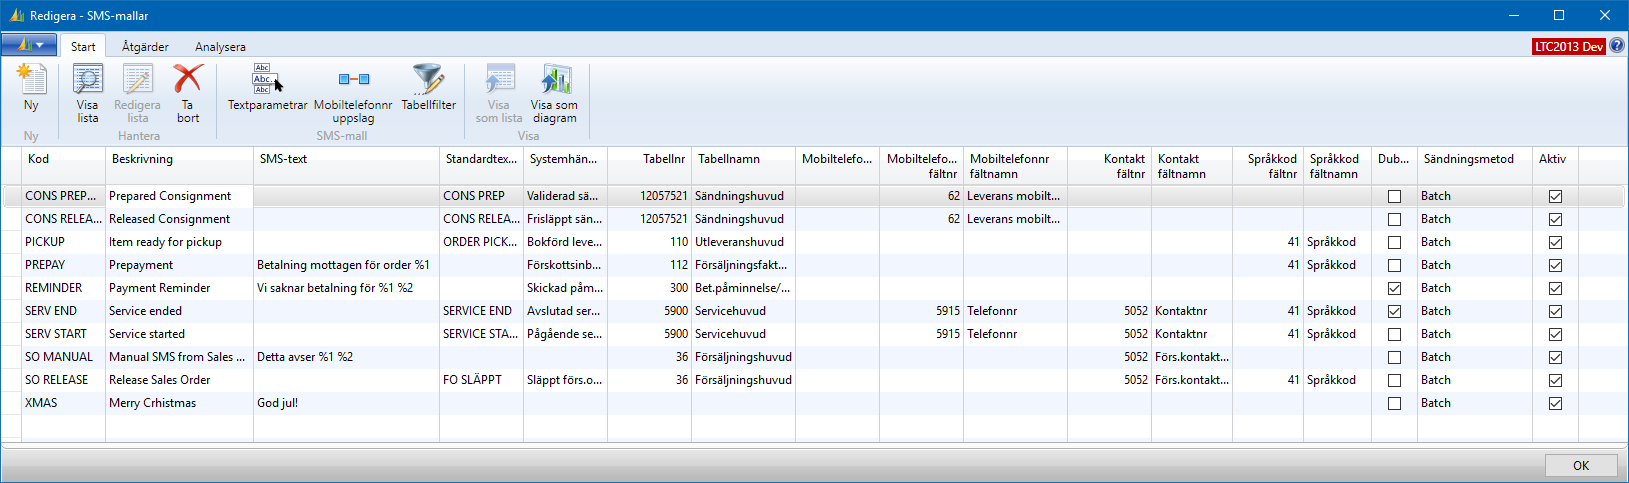Switch to the Åtgärder tab
The height and width of the screenshot is (483, 1629).
coord(145,46)
